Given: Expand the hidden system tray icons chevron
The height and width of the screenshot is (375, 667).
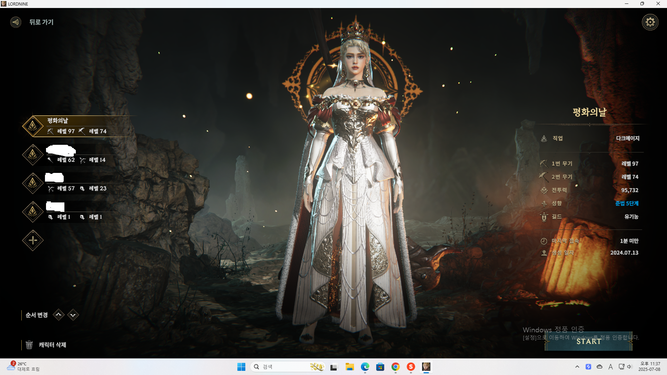Looking at the screenshot, I should tap(577, 366).
